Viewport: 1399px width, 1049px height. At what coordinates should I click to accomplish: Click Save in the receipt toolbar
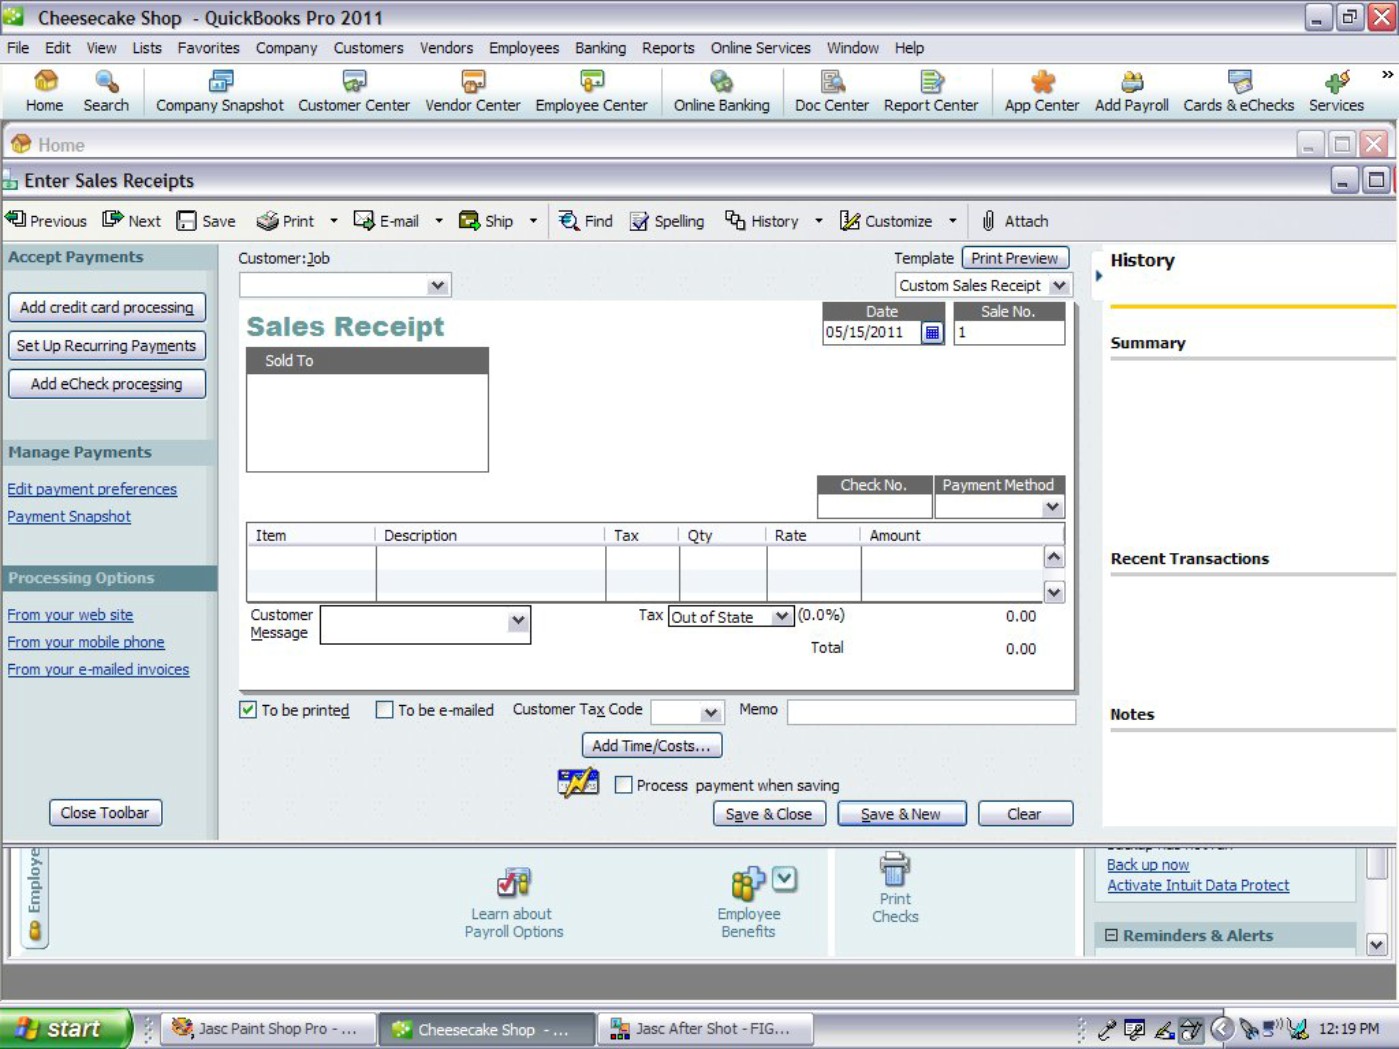tap(207, 221)
